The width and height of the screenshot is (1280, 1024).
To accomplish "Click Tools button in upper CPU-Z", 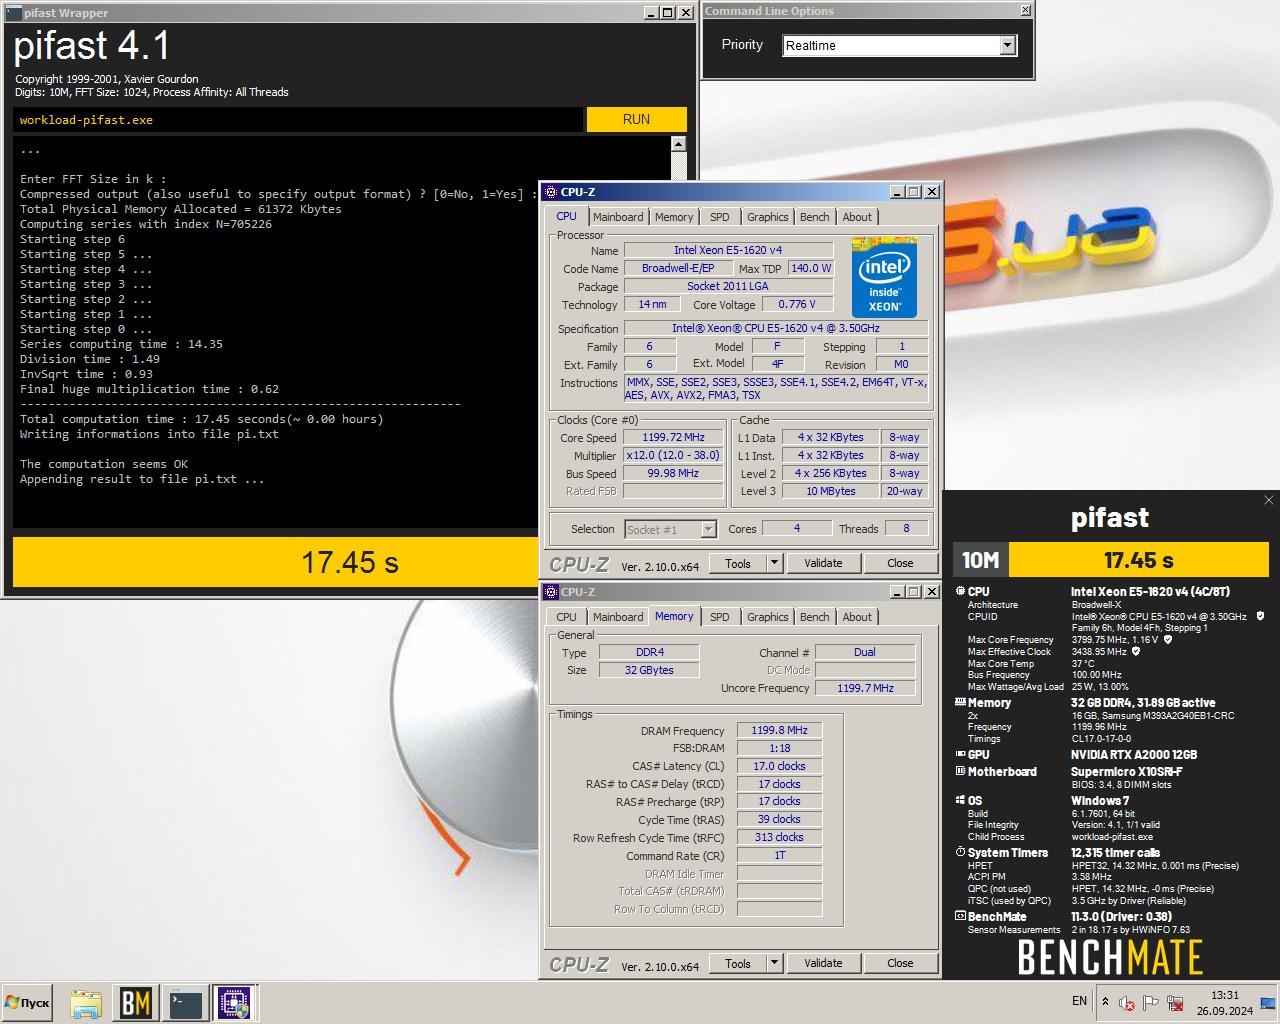I will click(x=738, y=563).
